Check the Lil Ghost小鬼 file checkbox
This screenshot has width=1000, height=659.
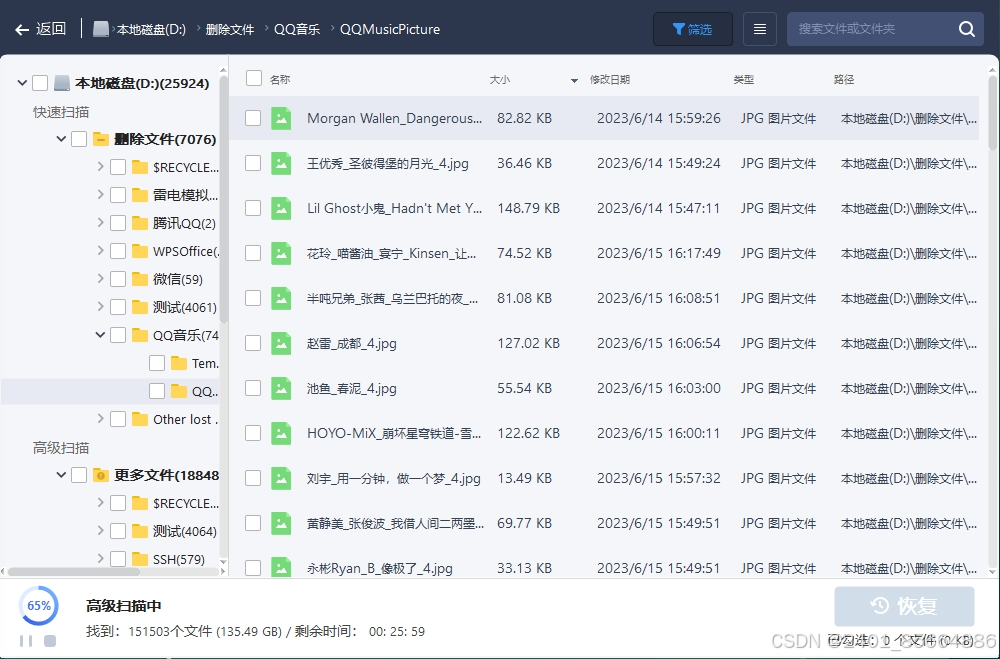pyautogui.click(x=253, y=208)
